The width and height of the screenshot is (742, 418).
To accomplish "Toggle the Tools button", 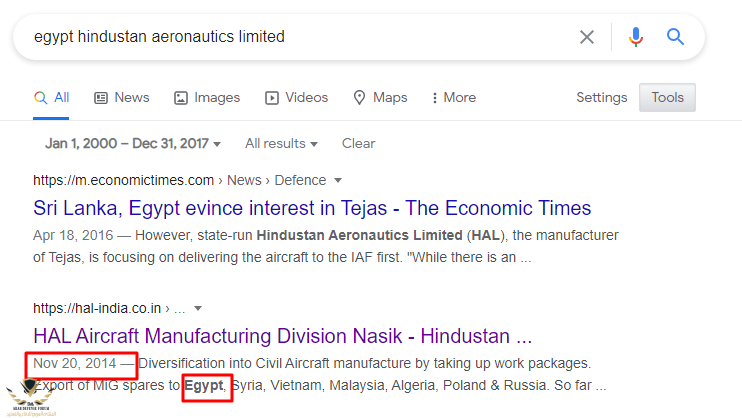I will 667,97.
